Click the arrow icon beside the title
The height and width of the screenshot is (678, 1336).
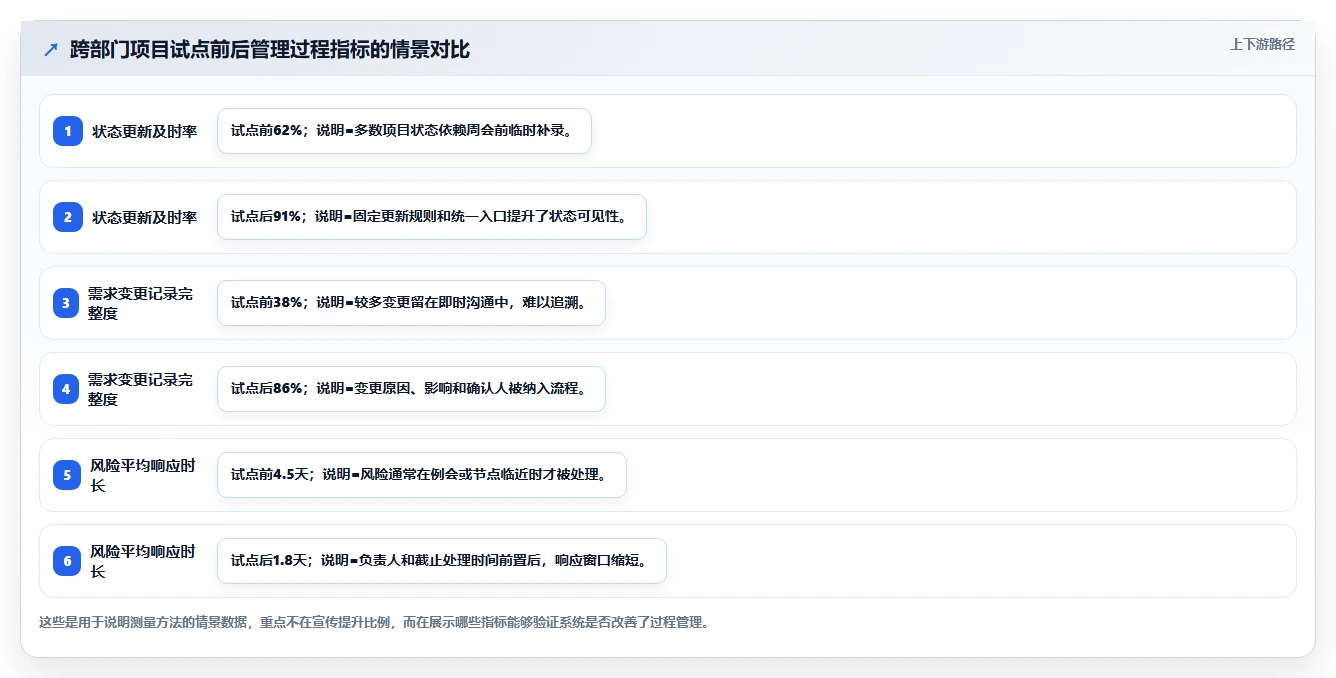(51, 50)
